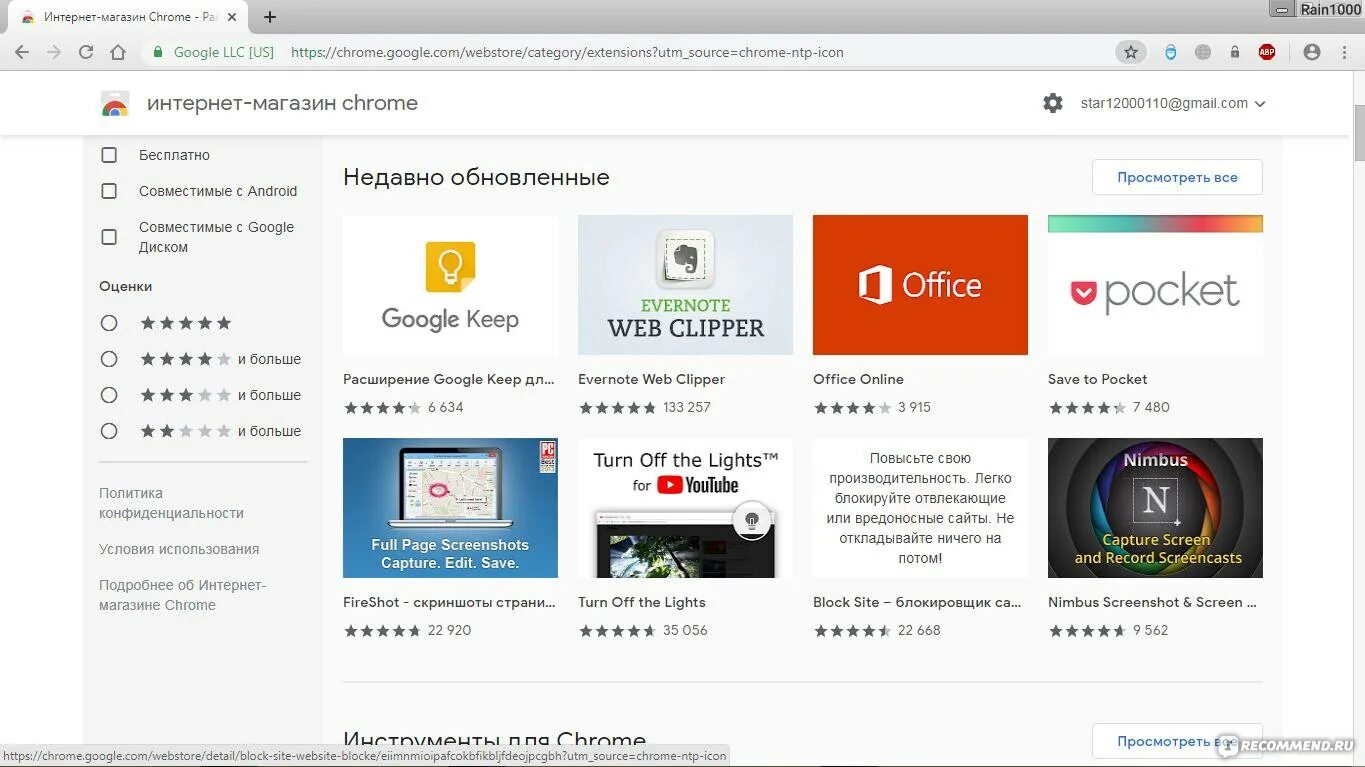Open Turn Off the Lights thumbnail
Image resolution: width=1365 pixels, height=767 pixels.
(x=685, y=508)
